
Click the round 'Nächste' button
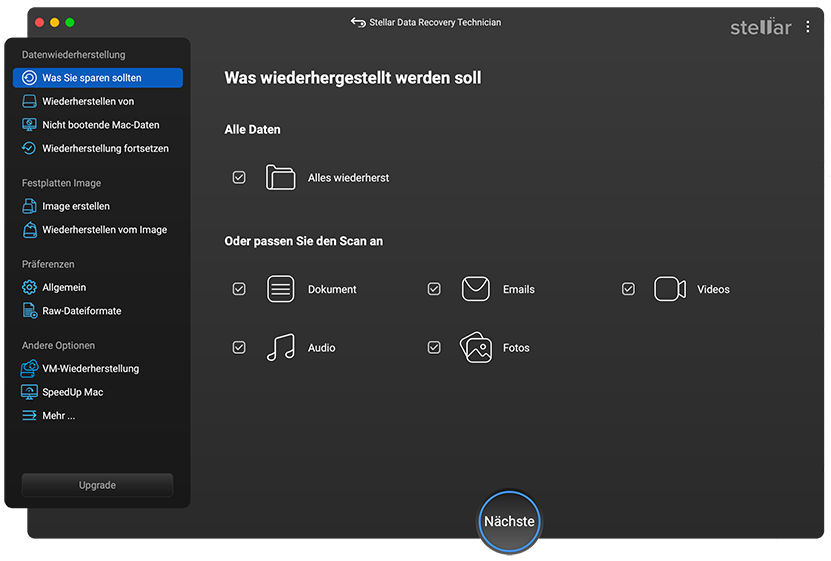point(509,521)
